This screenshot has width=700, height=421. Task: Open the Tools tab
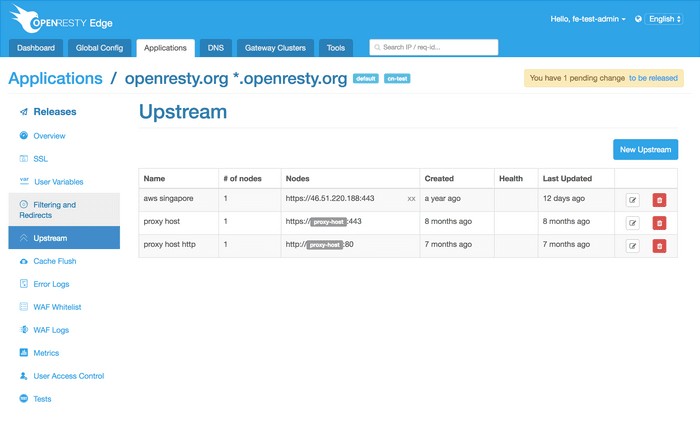tap(336, 48)
